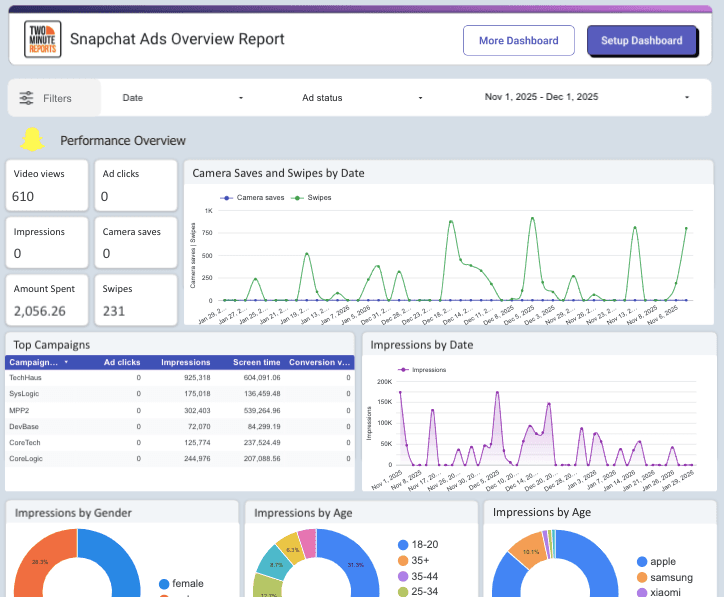724x597 pixels.
Task: Click the Conversion value column header
Action: tap(320, 362)
